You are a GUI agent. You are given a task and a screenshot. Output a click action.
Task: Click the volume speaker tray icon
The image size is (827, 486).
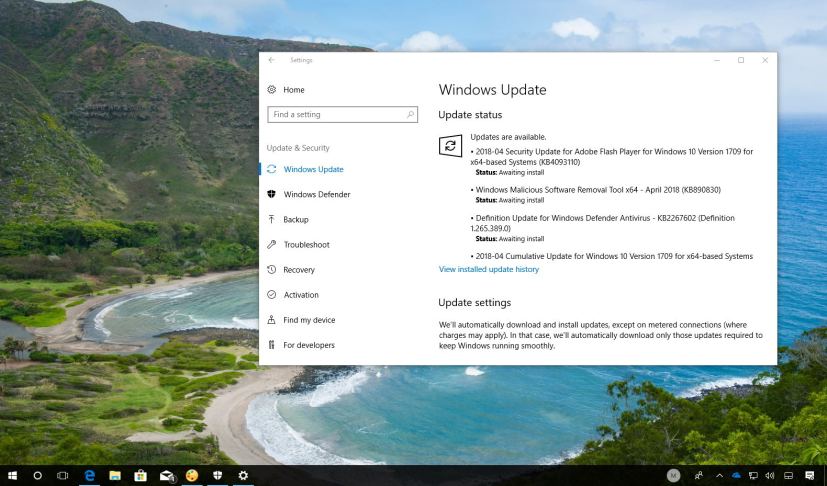770,475
